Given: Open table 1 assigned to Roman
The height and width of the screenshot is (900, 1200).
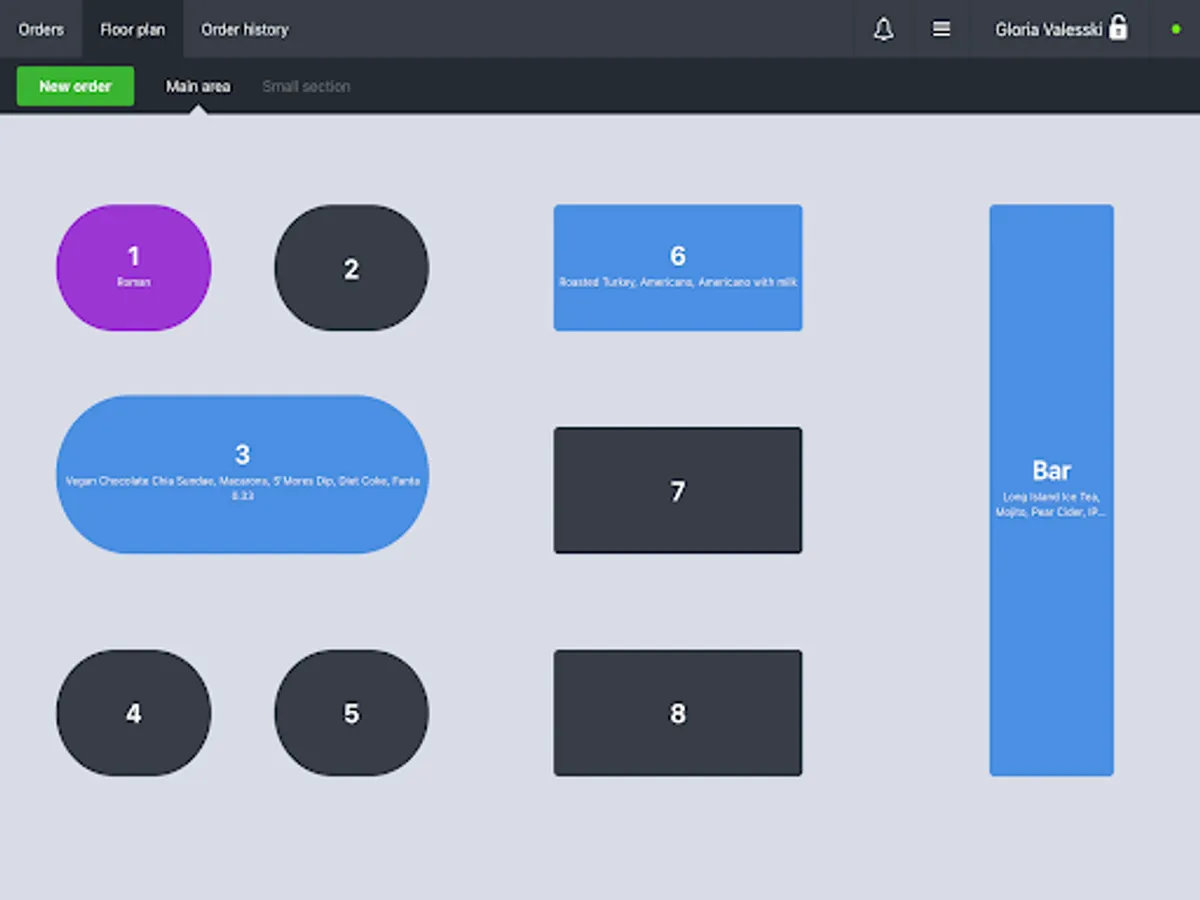Looking at the screenshot, I should [133, 267].
